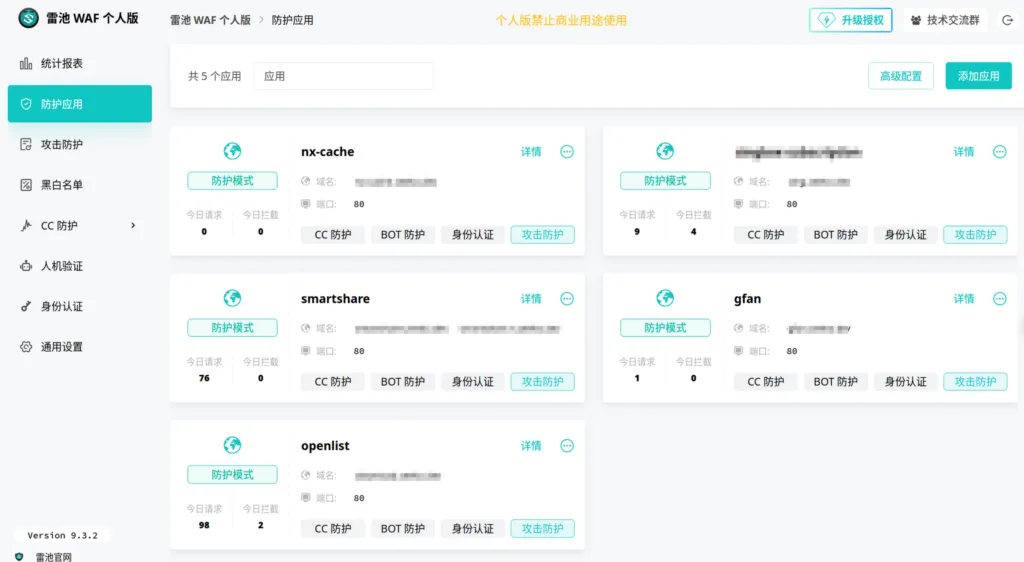Click the logout icon at top right

[1007, 20]
